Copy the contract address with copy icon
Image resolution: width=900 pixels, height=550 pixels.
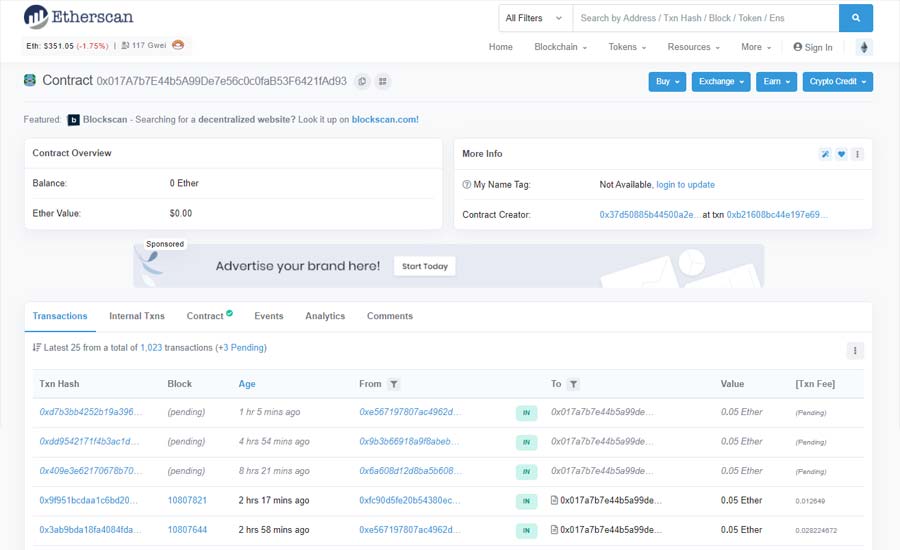pos(362,82)
